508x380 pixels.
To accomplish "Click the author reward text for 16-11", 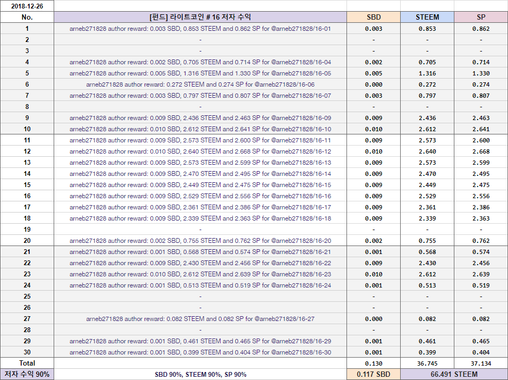I will tap(200, 140).
